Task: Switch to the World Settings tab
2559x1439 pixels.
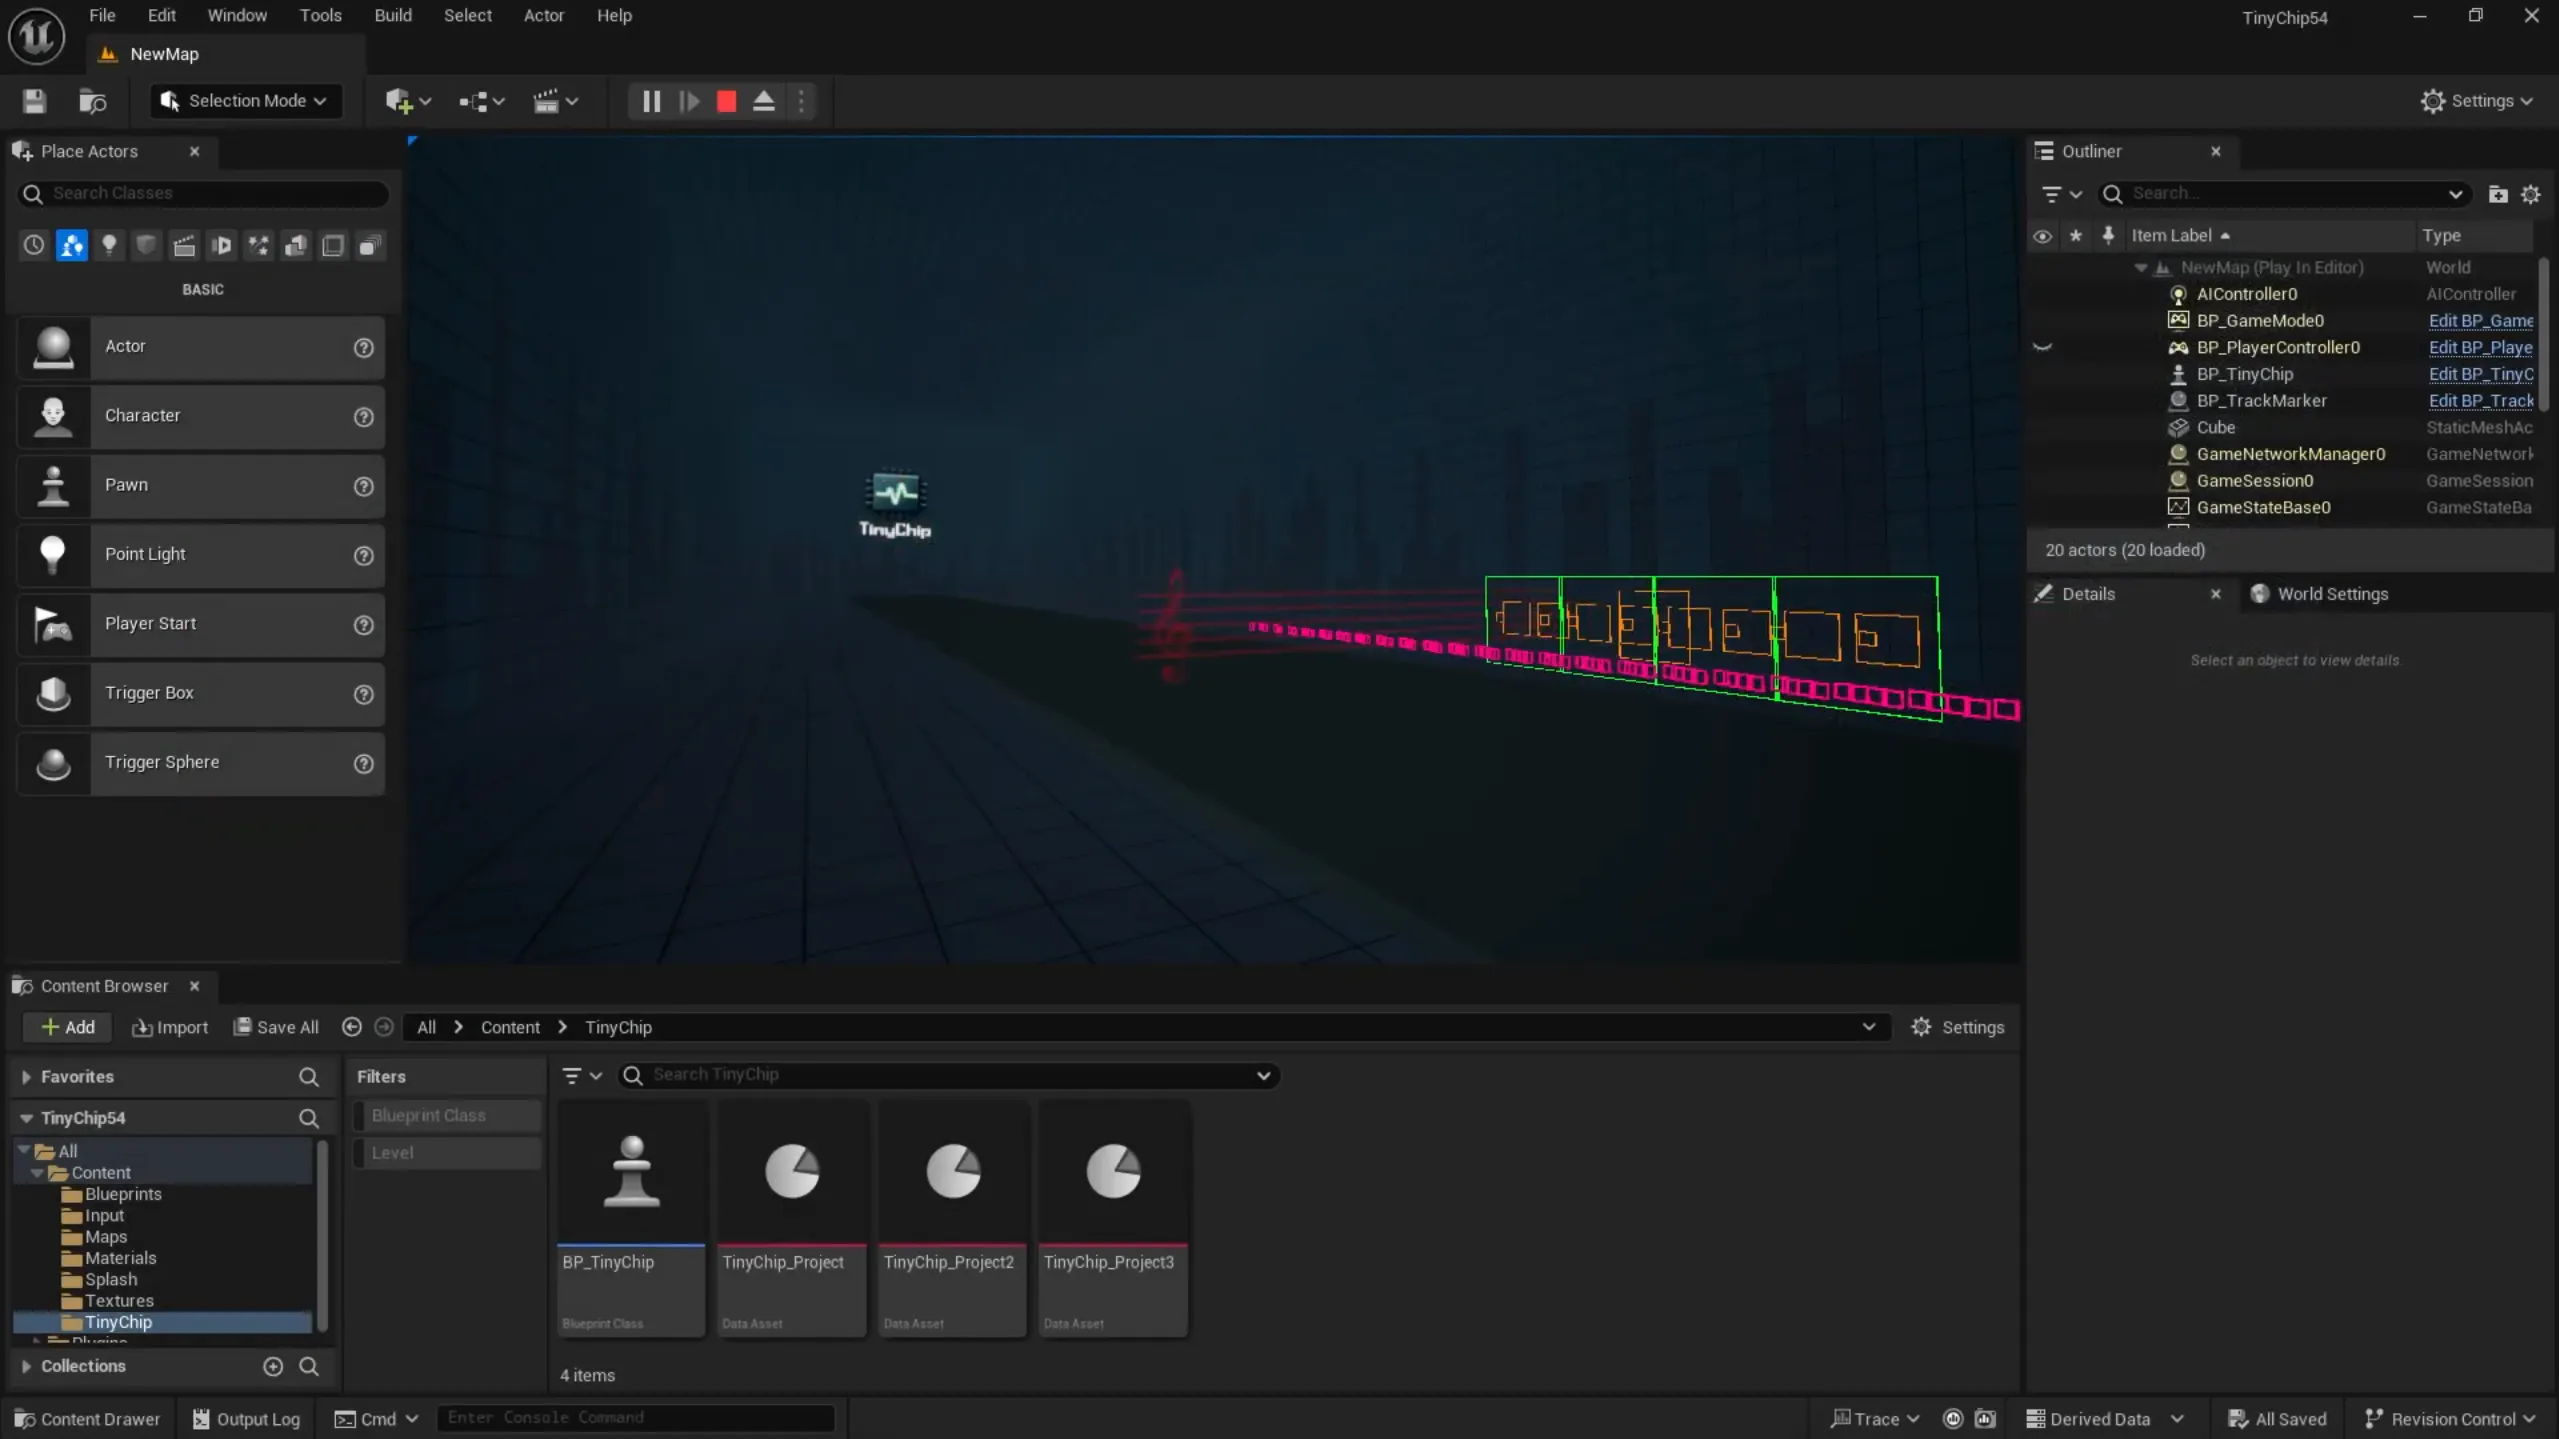Action: point(2319,594)
